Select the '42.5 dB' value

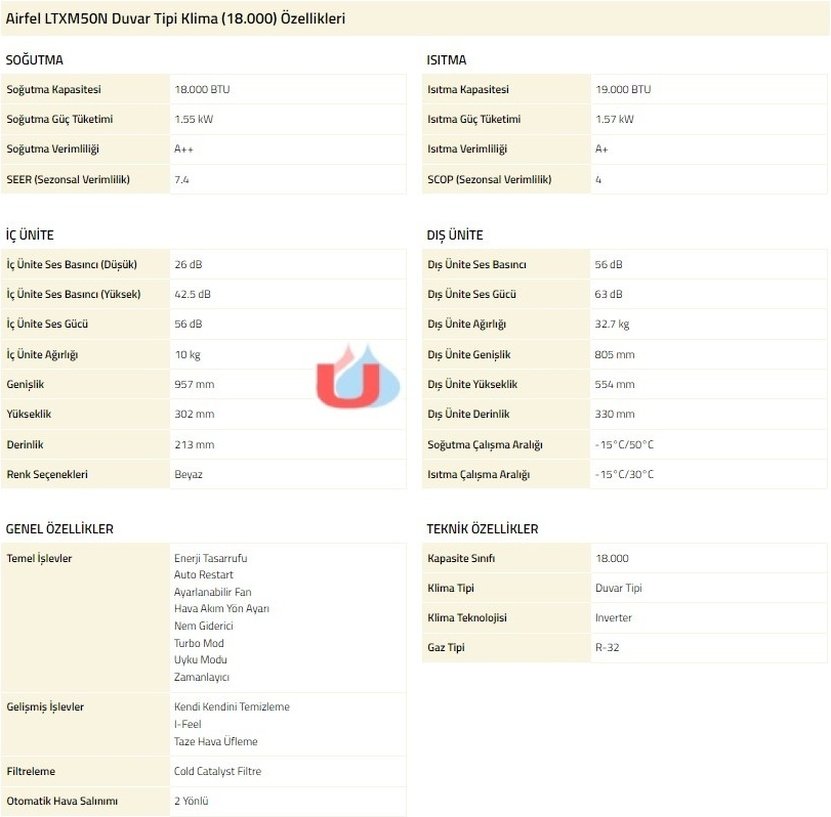[192, 294]
